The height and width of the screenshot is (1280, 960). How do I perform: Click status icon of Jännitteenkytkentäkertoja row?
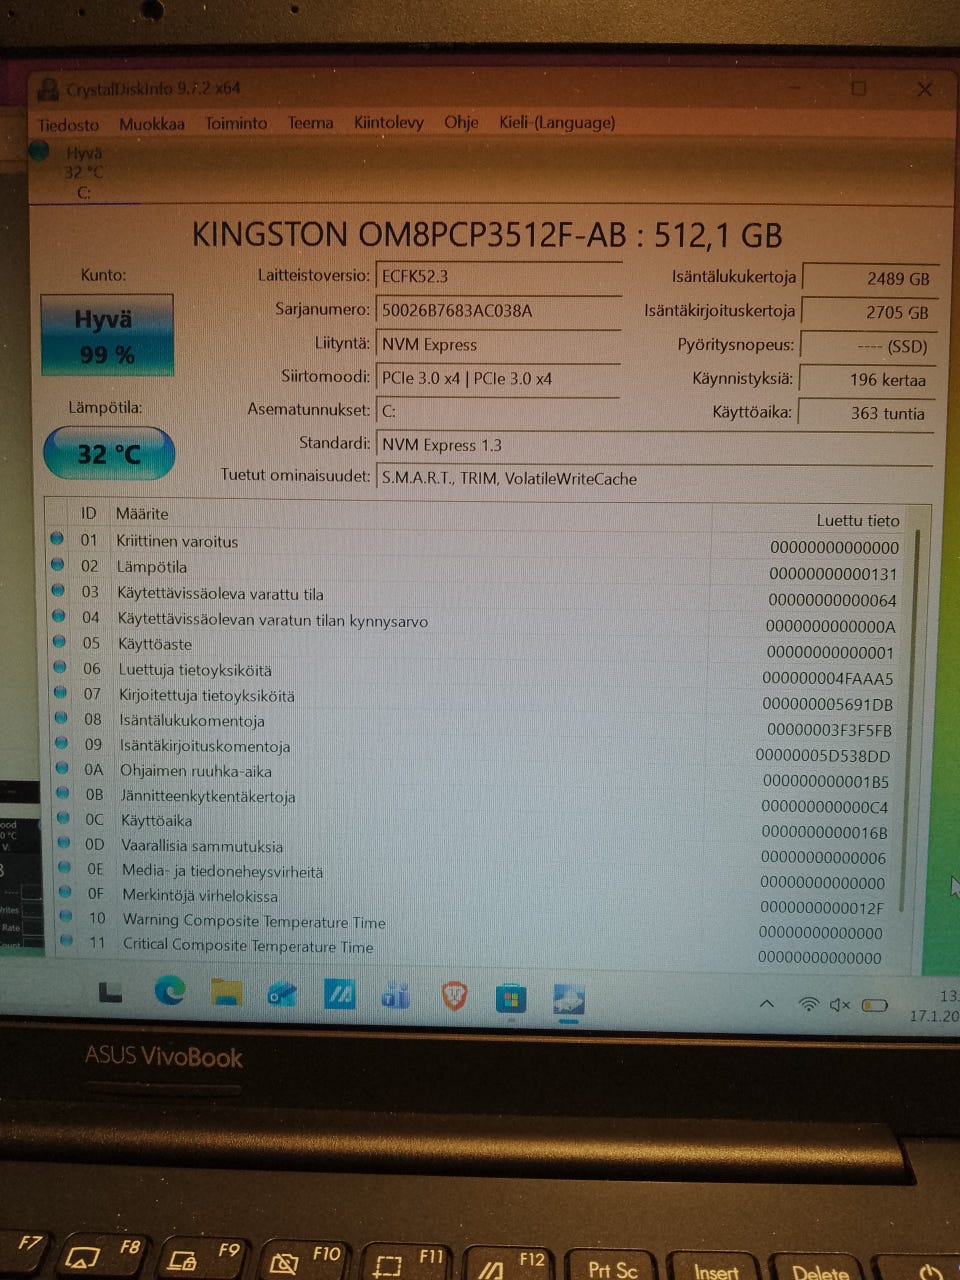[x=63, y=793]
